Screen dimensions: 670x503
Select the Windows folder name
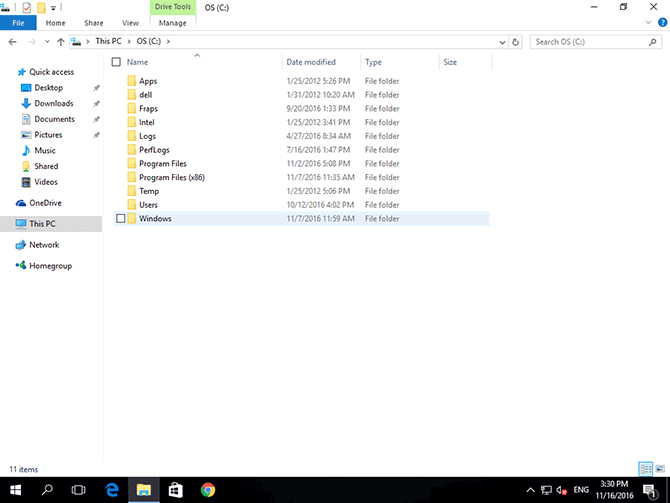pos(155,218)
